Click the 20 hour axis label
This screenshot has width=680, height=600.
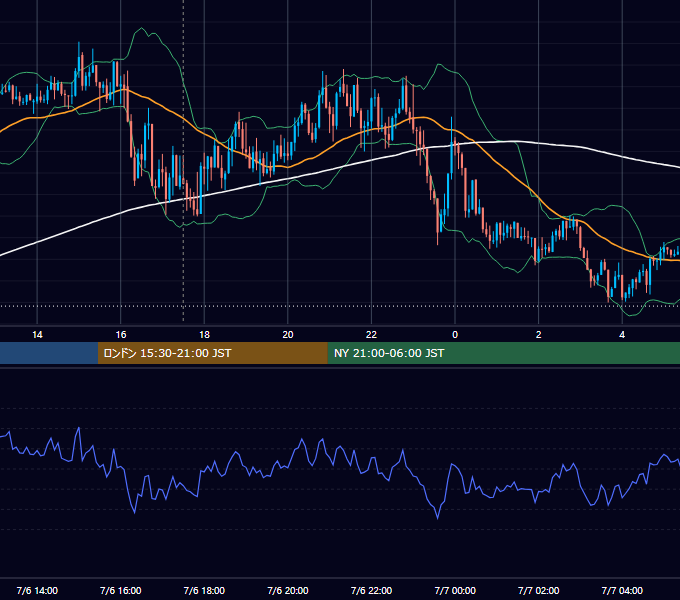click(288, 335)
